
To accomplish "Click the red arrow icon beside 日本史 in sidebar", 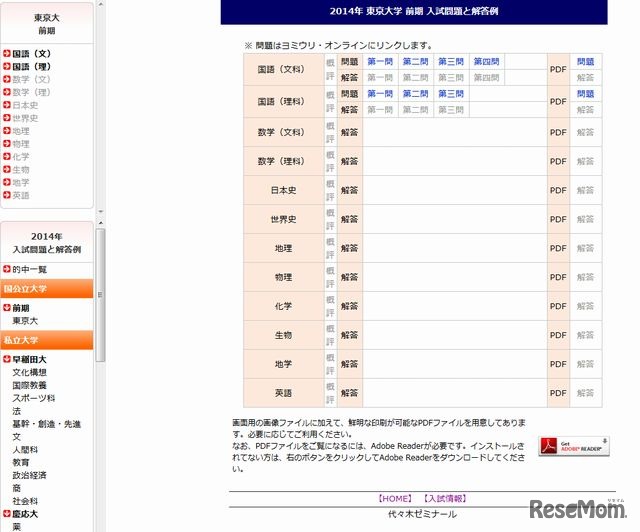I will click(x=7, y=105).
